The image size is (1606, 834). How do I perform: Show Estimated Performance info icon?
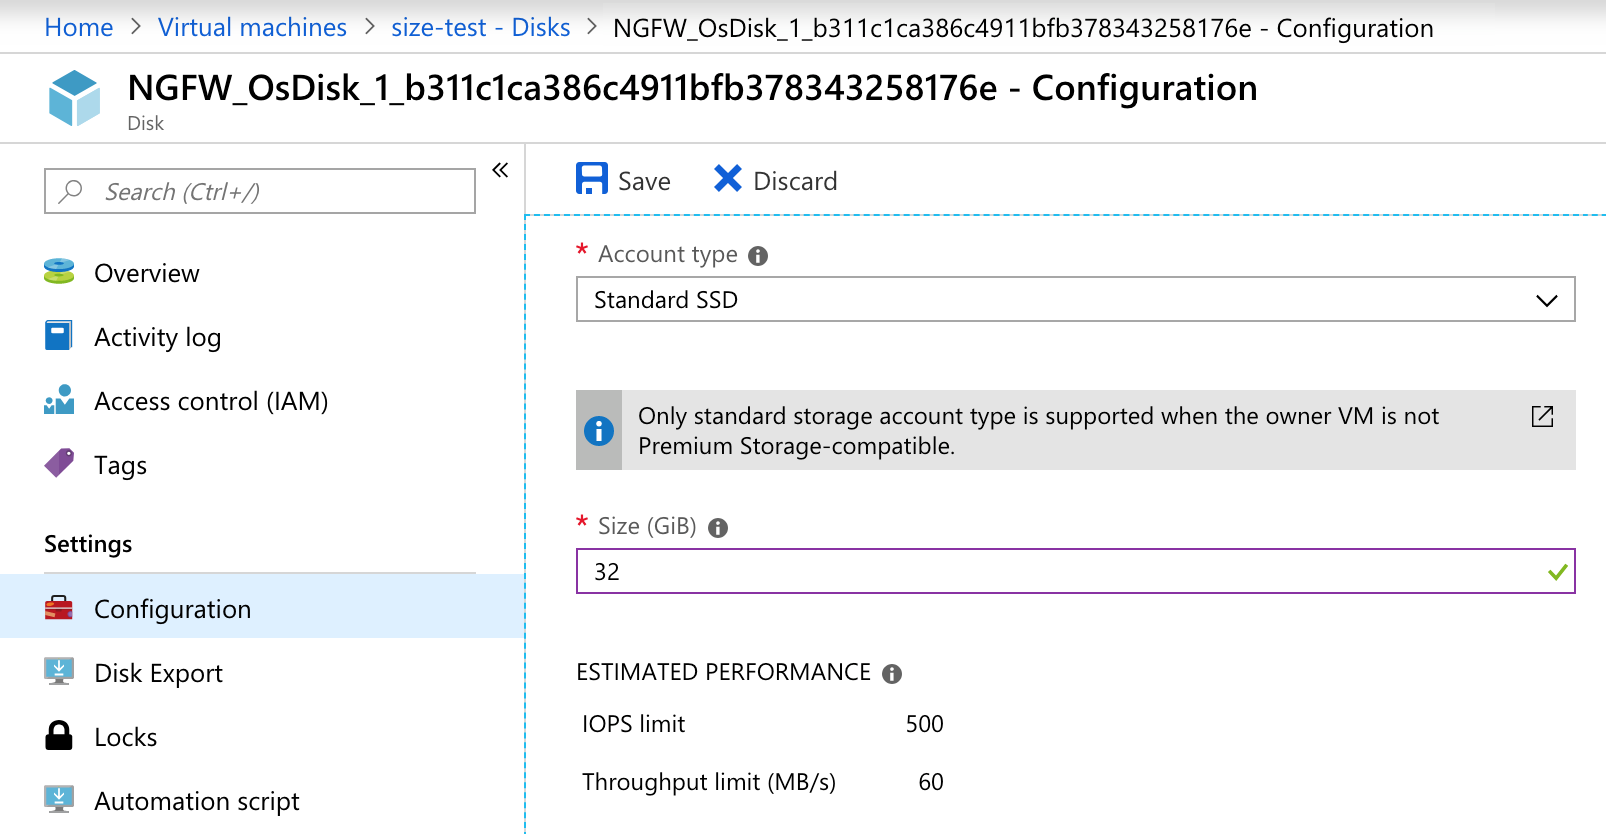892,674
